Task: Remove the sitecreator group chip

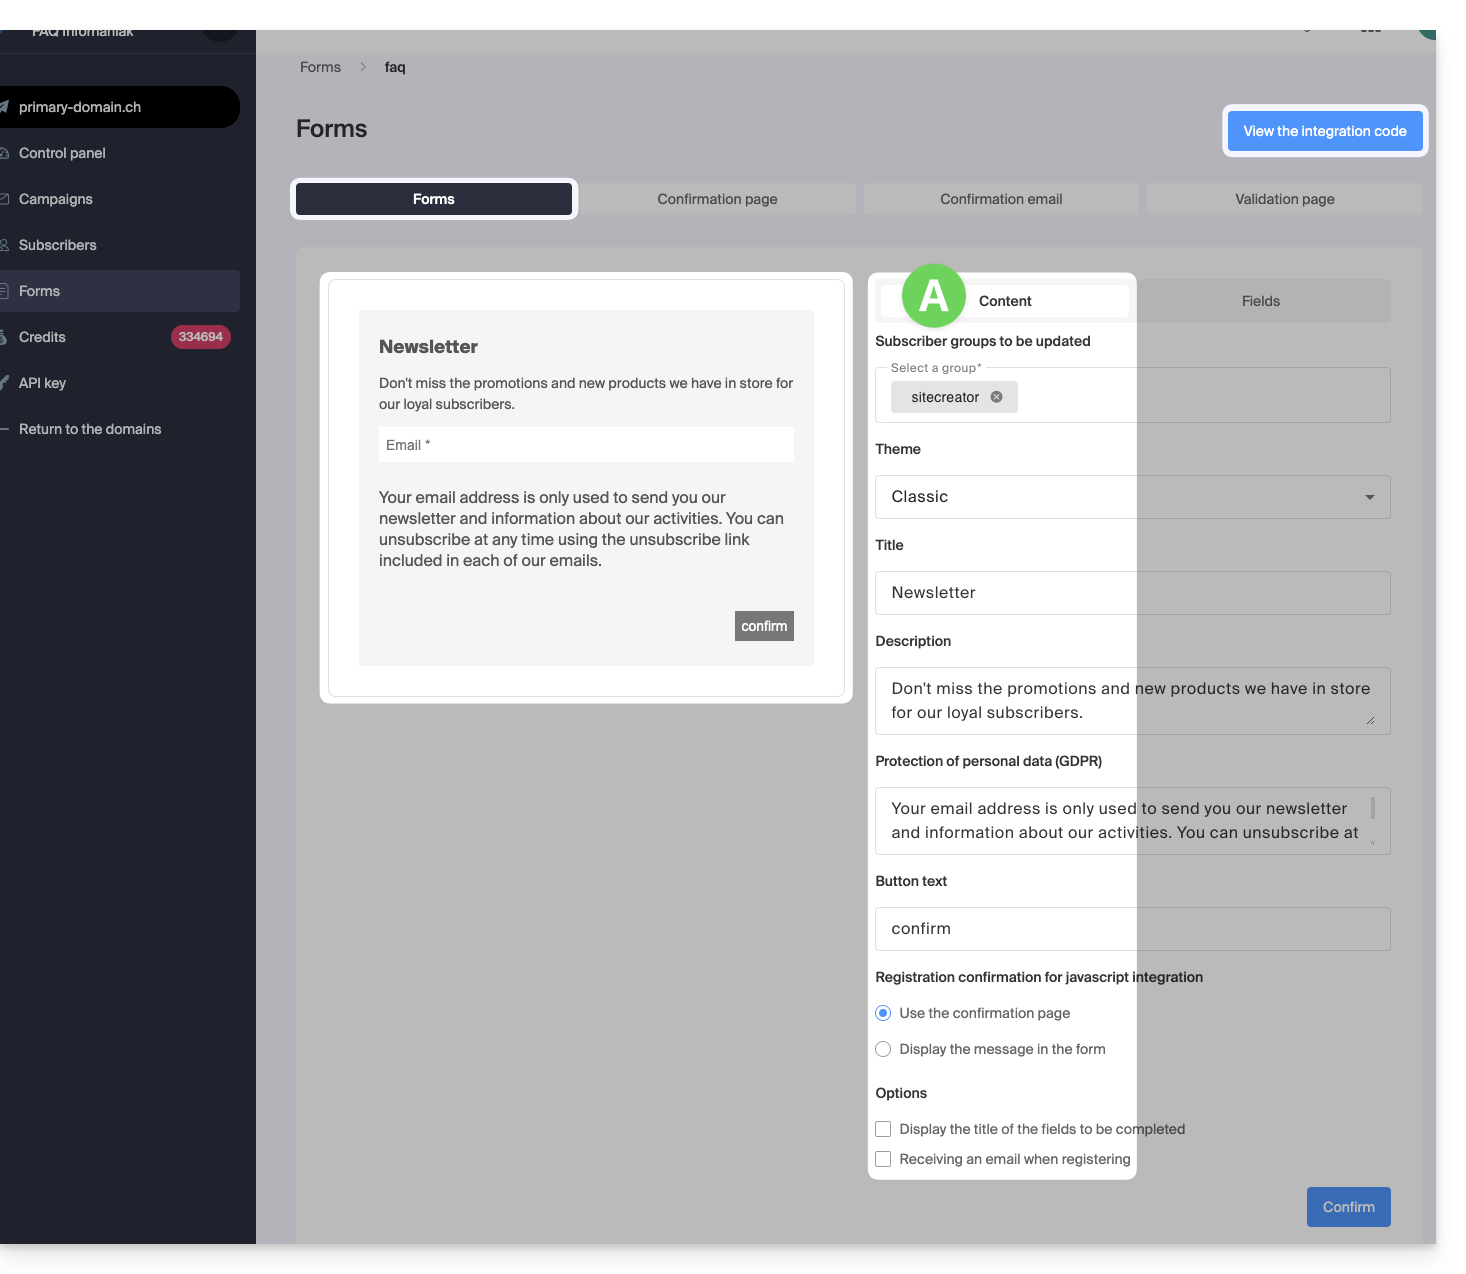Action: (996, 397)
